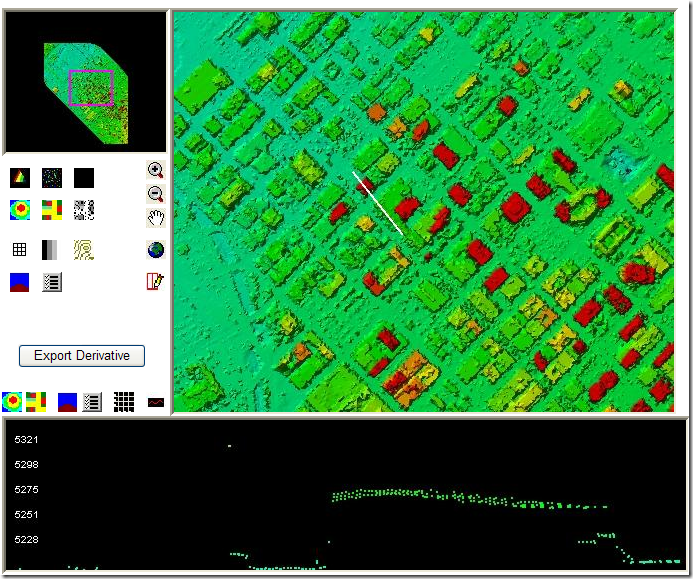This screenshot has width=693, height=579.
Task: Click heat-map icon in strip below Export Derivative
Action: tap(12, 402)
